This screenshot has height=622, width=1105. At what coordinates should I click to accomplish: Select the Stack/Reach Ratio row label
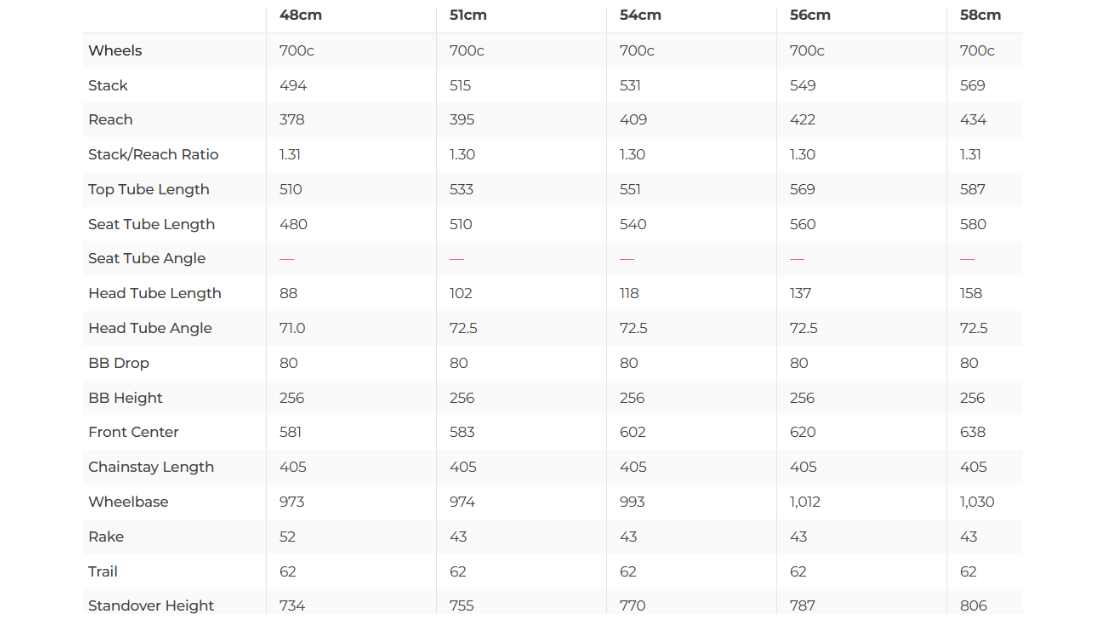point(153,155)
